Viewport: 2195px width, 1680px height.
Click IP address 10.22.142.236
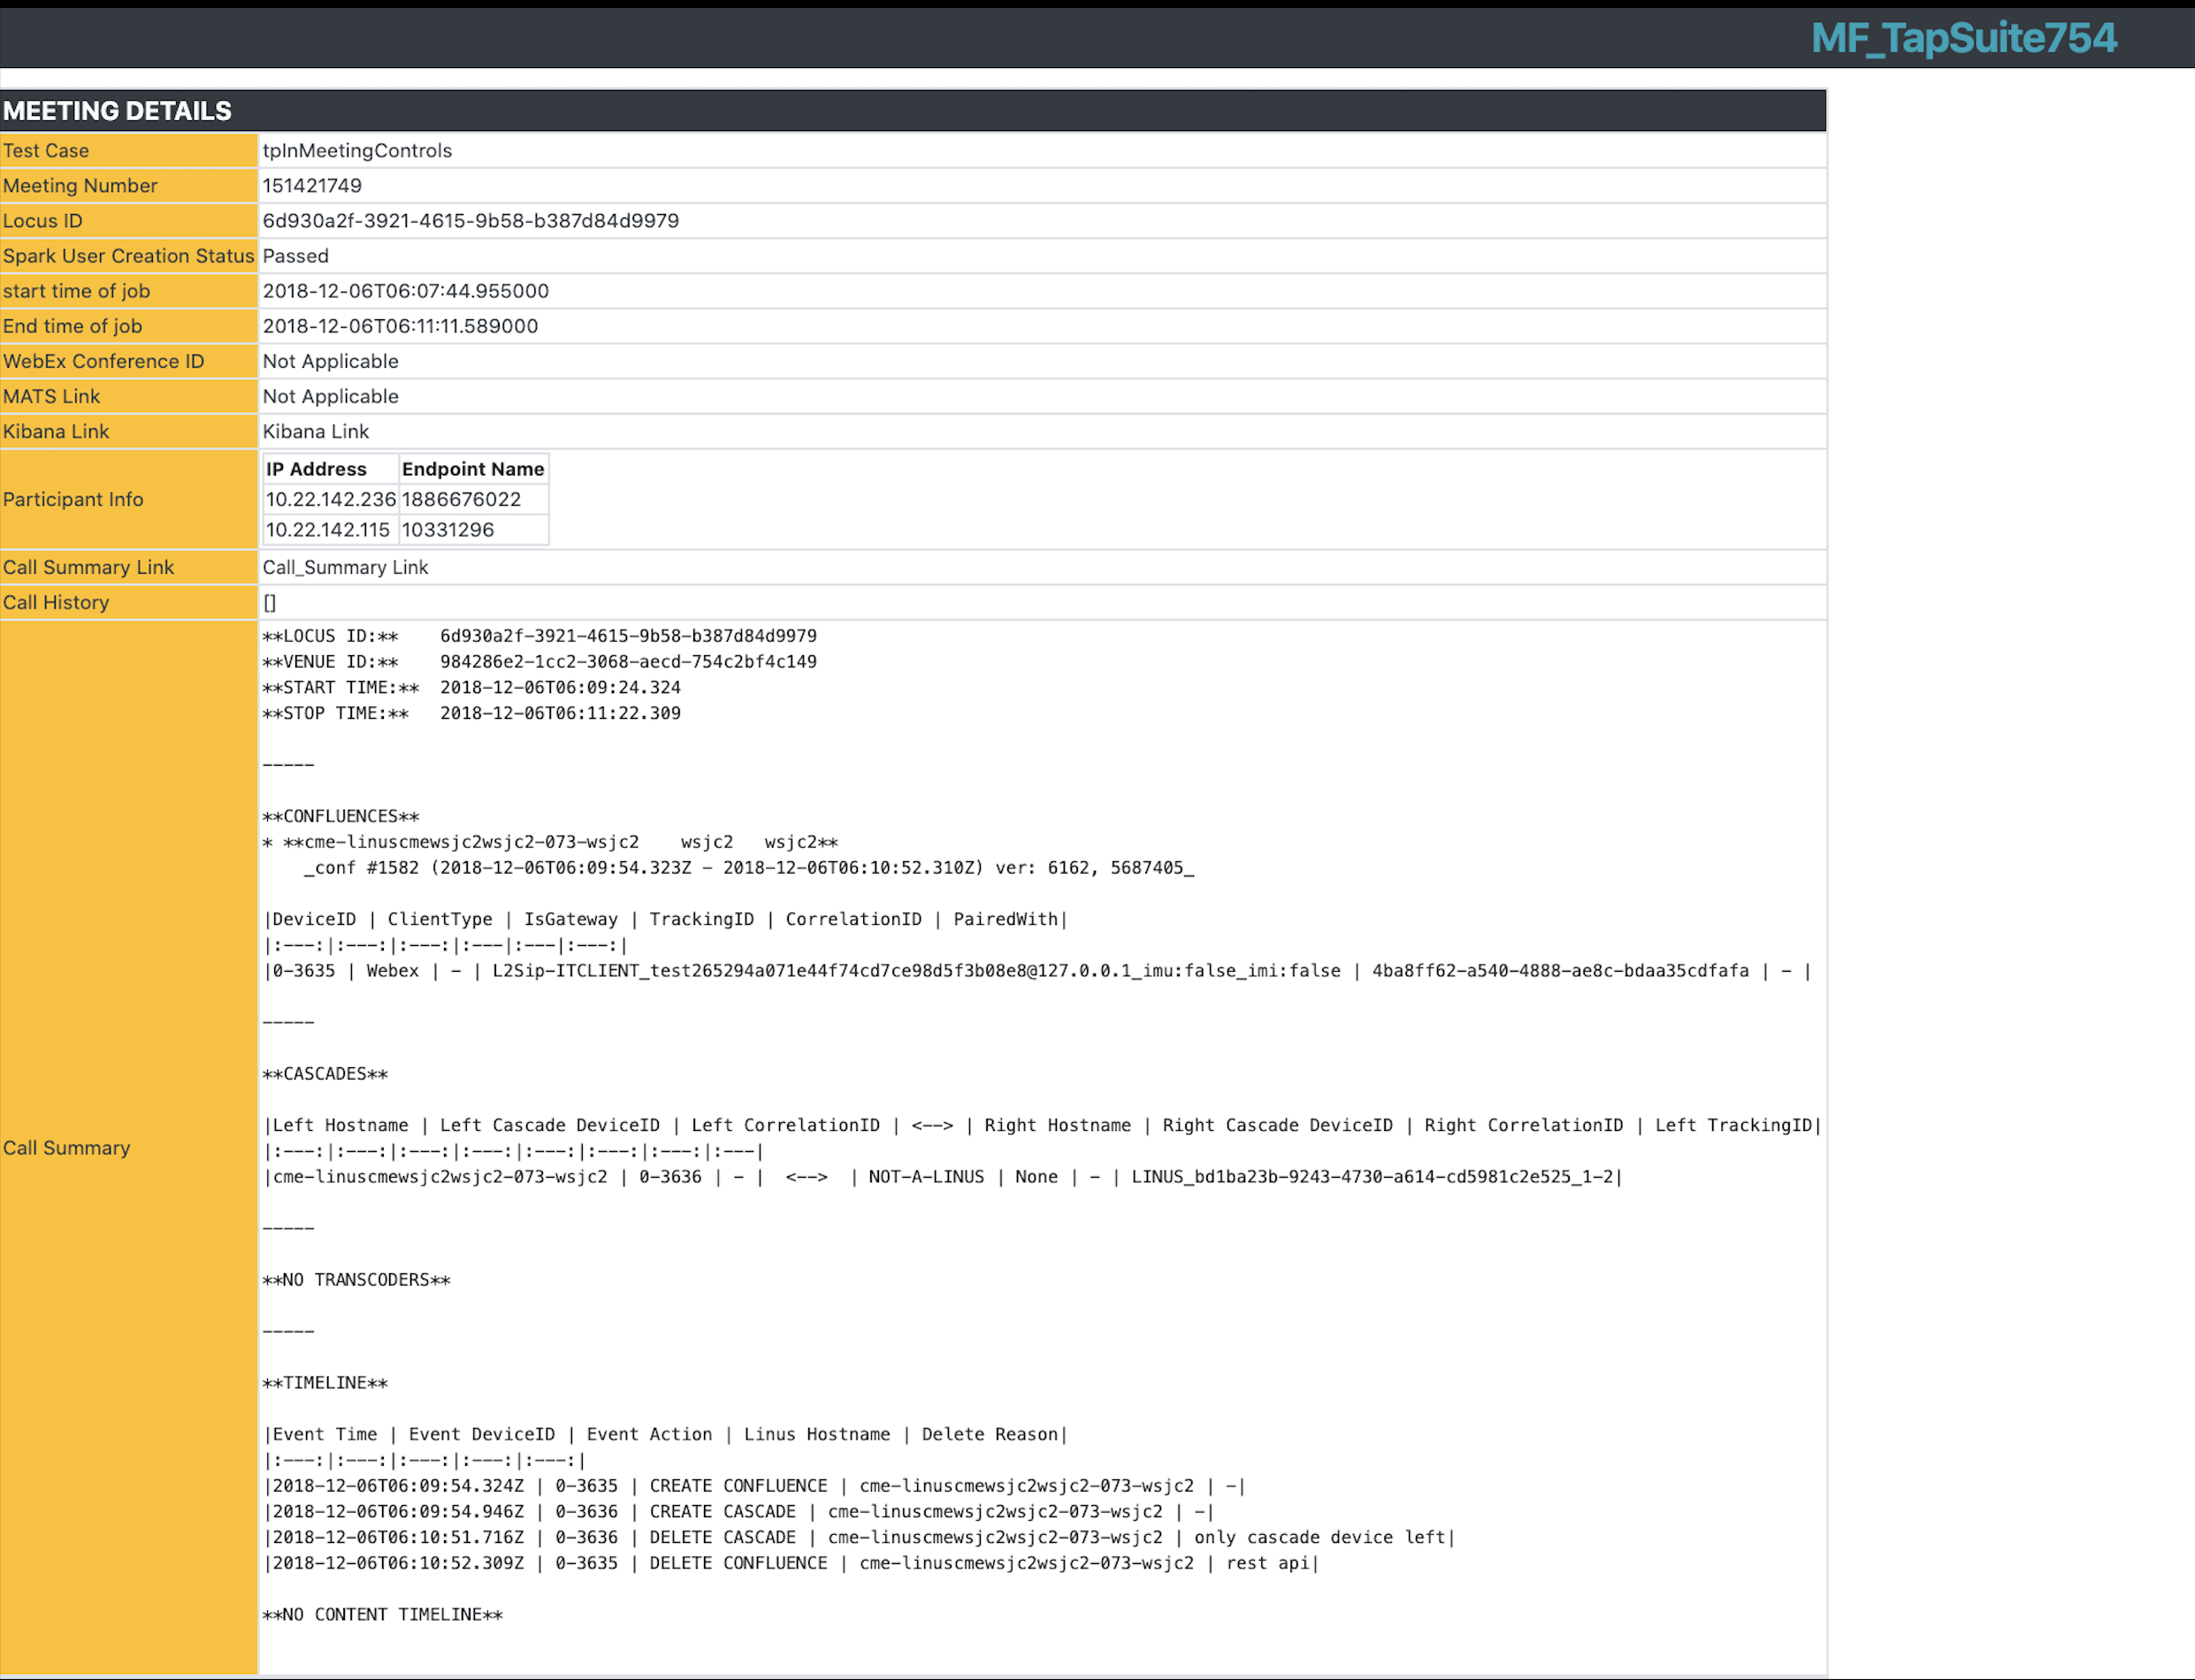330,499
